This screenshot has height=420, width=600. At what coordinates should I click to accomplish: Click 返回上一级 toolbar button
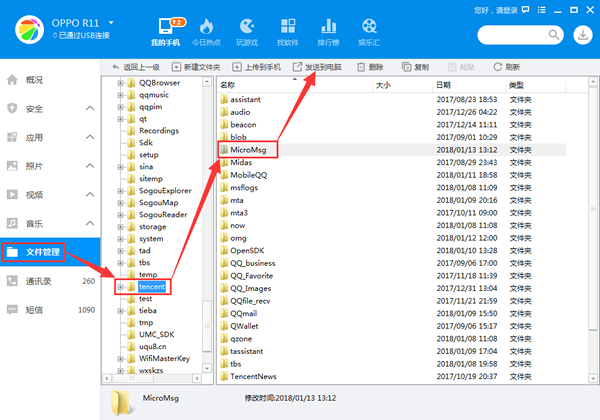pyautogui.click(x=135, y=67)
